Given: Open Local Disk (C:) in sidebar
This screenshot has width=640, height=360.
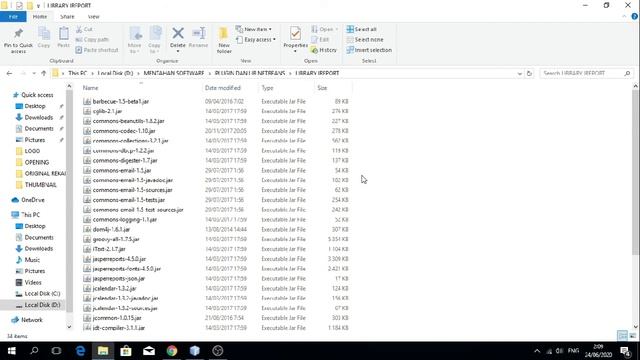Looking at the screenshot, I should [38, 294].
